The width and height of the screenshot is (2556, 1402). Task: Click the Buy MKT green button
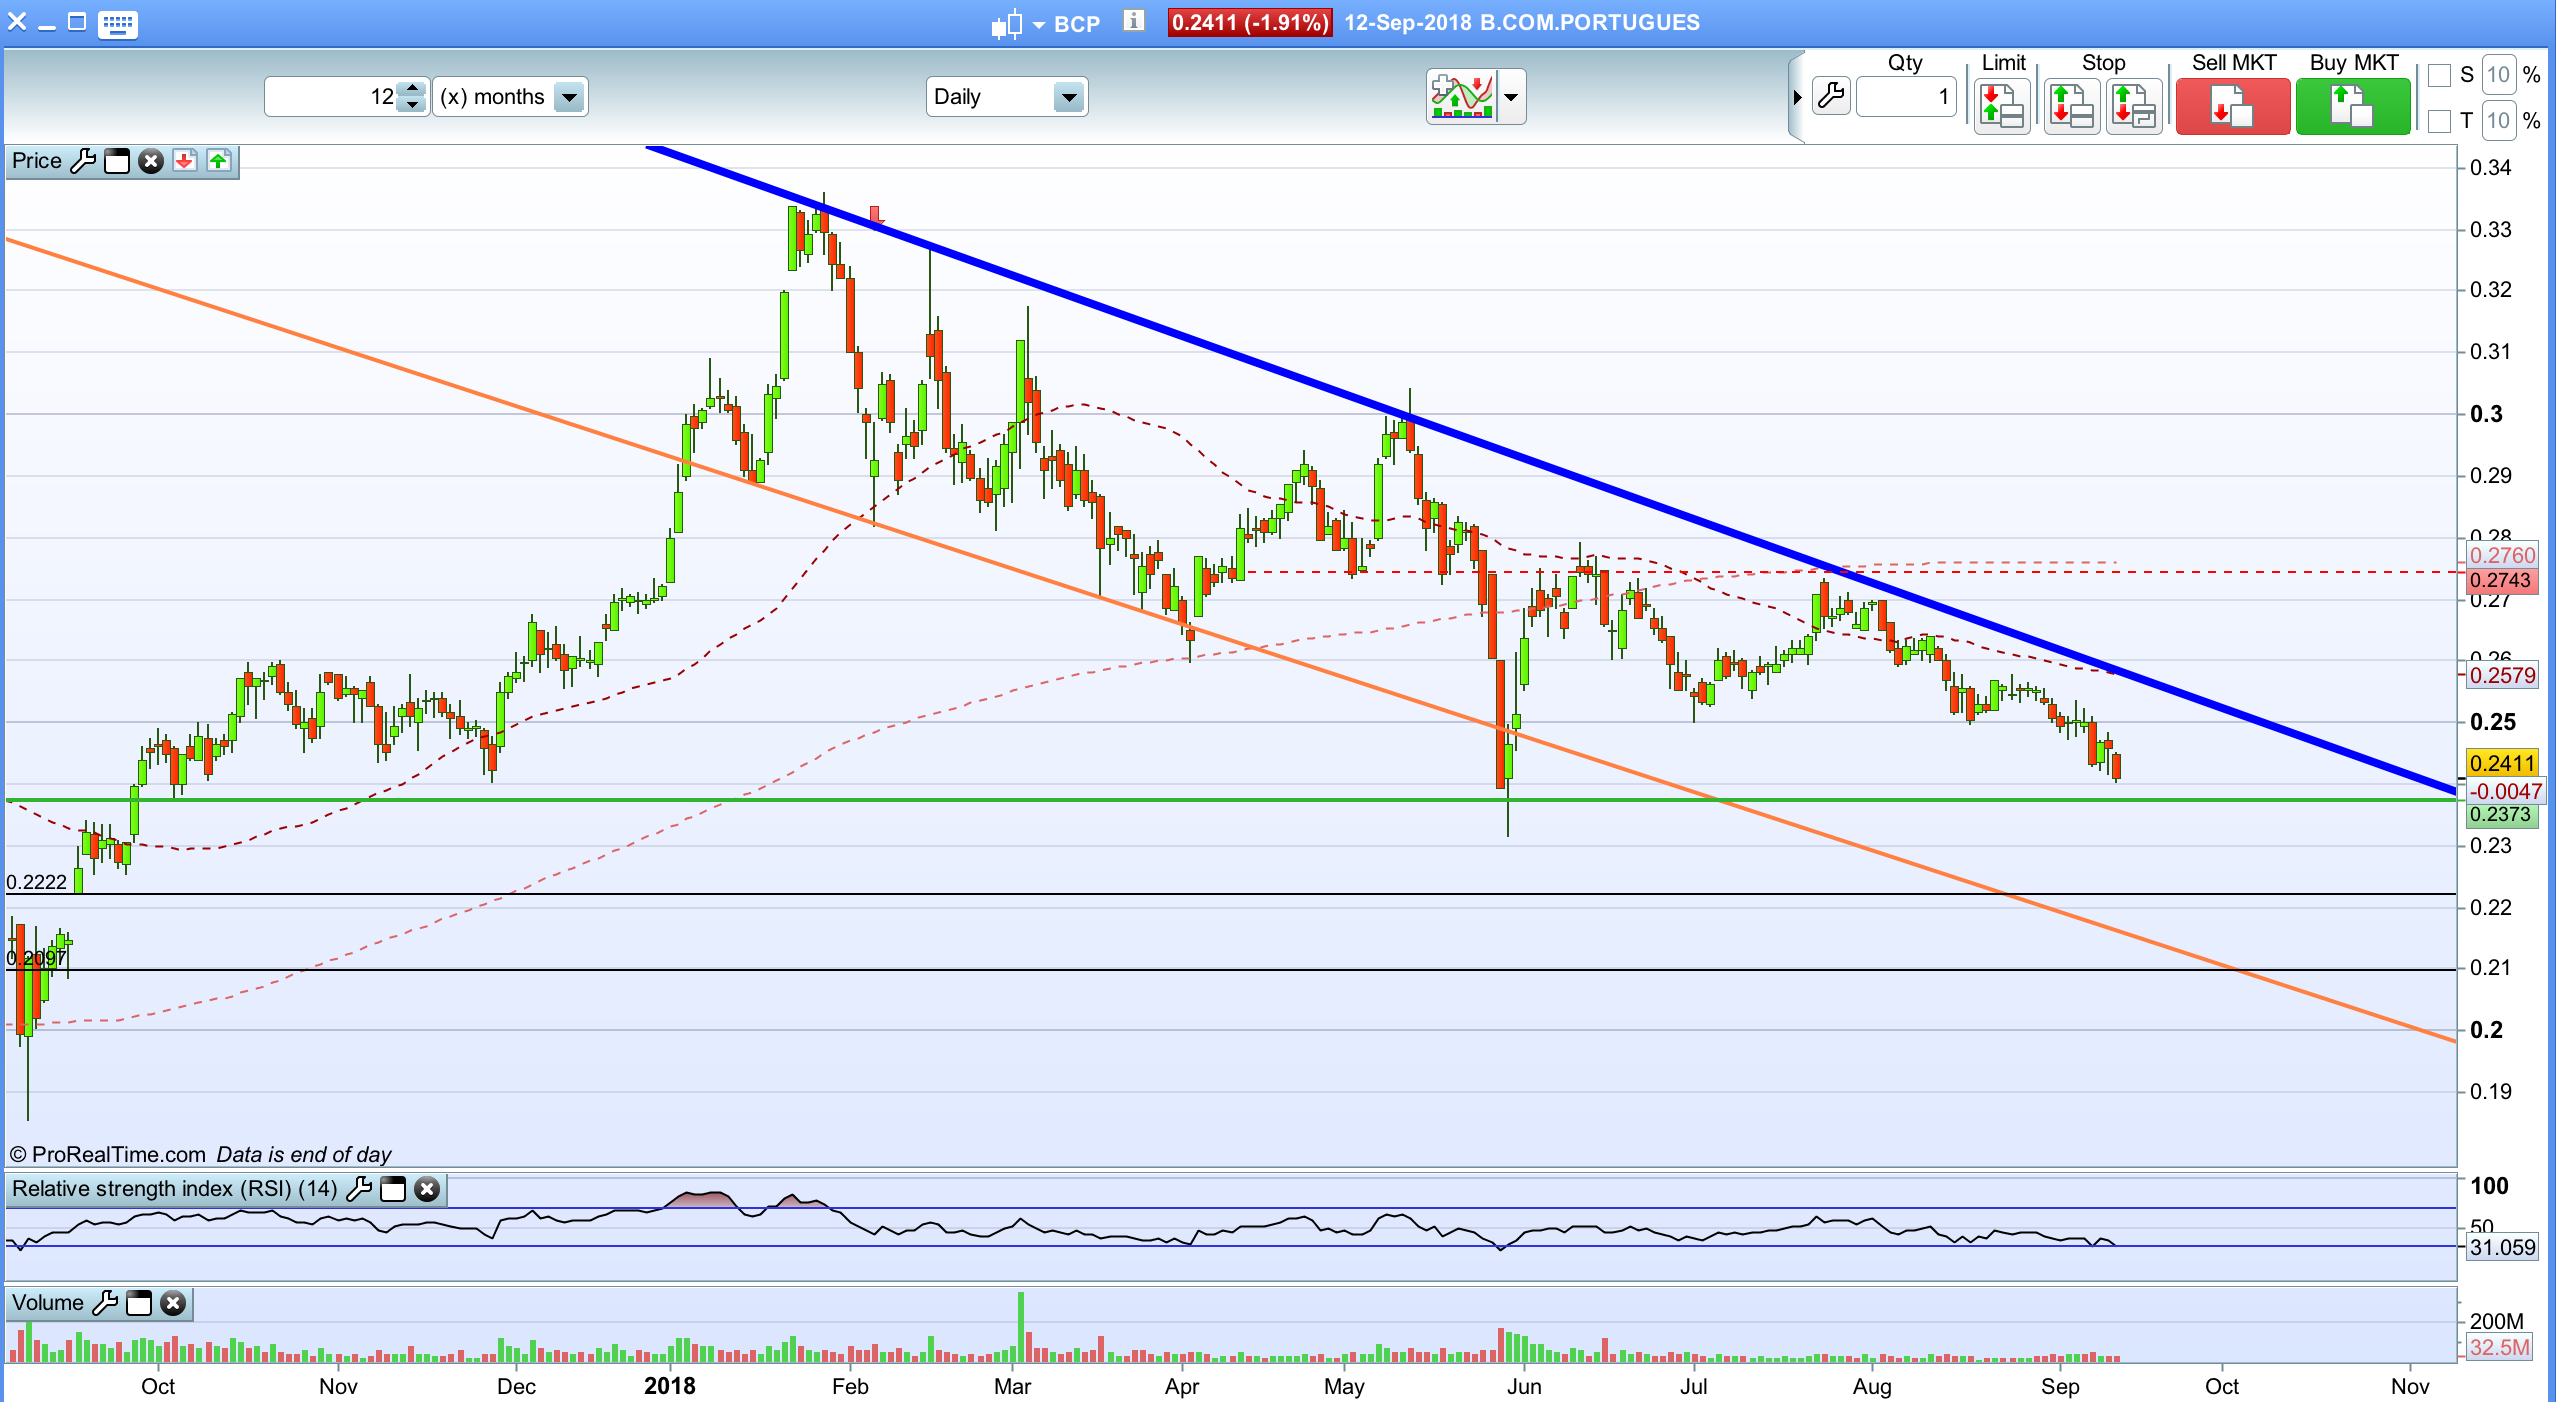coord(2352,105)
